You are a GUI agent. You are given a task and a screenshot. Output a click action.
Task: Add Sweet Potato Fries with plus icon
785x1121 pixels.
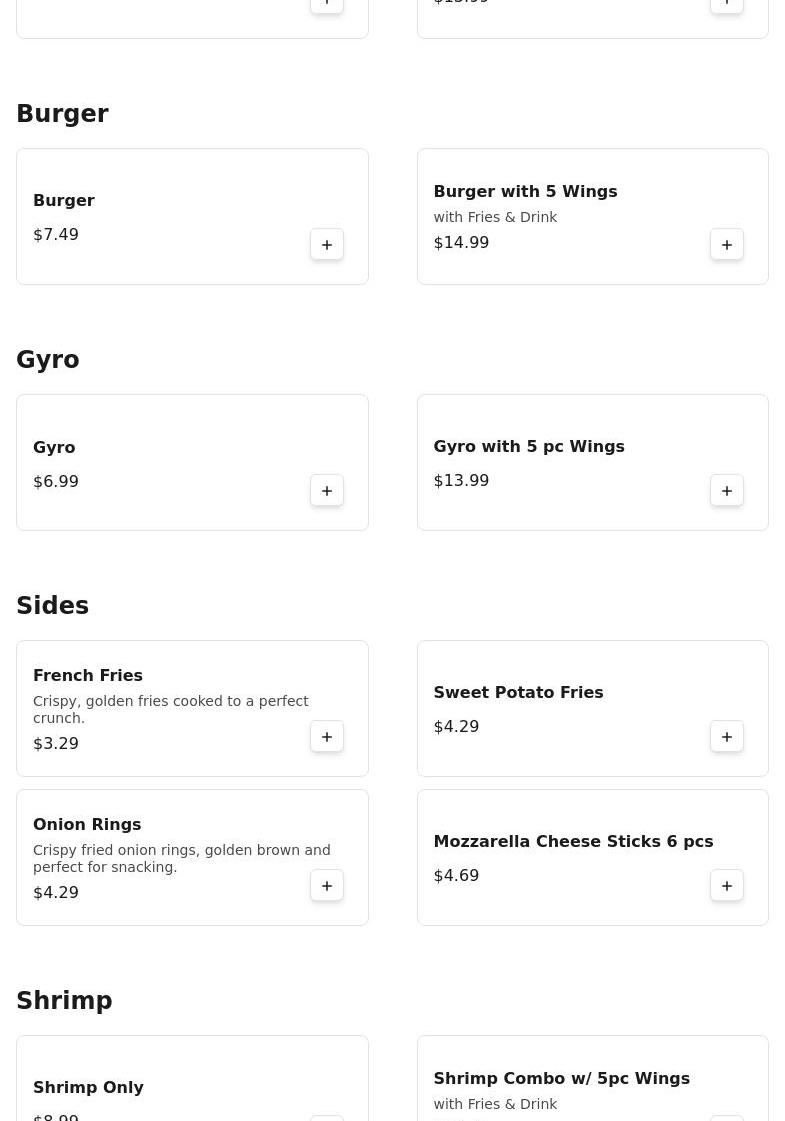pyautogui.click(x=727, y=737)
